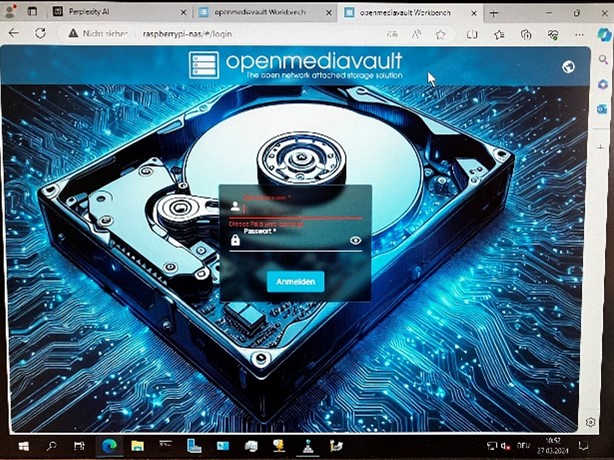Open the language selection globe icon
The width and height of the screenshot is (614, 460).
point(568,67)
